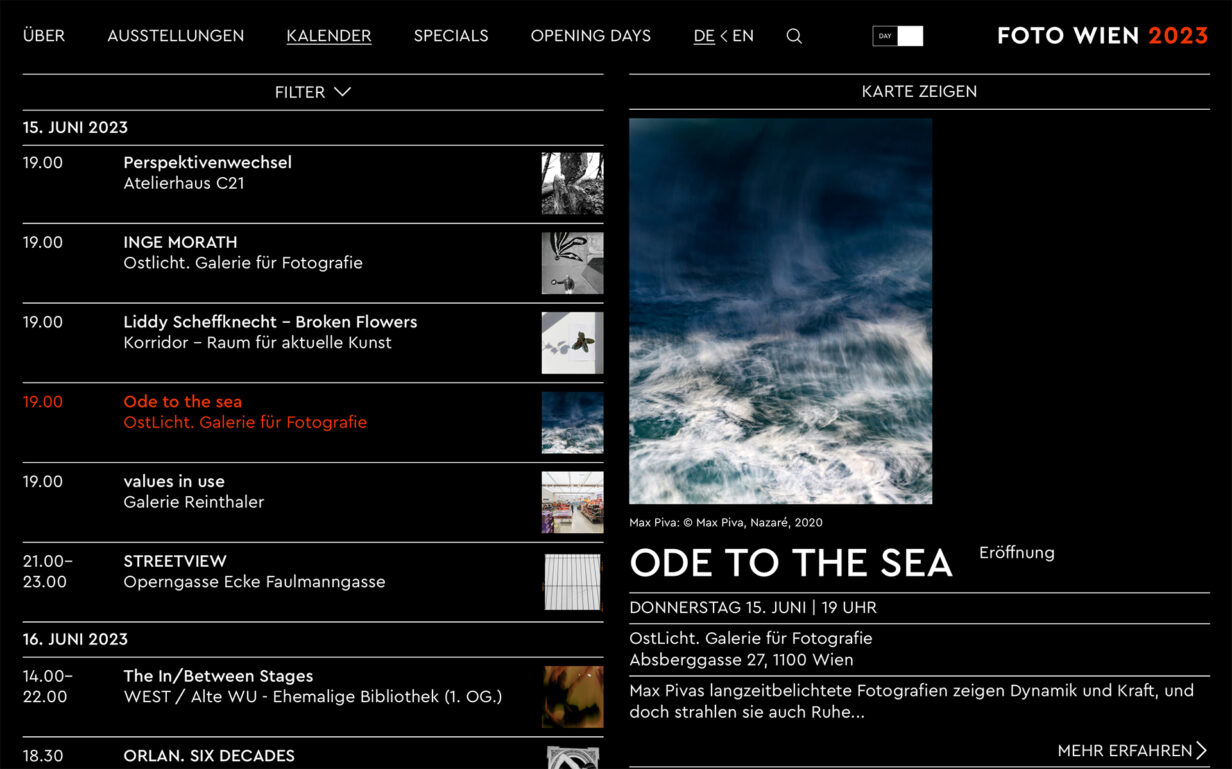
Task: Go to the OPENING DAYS page
Action: coord(591,36)
